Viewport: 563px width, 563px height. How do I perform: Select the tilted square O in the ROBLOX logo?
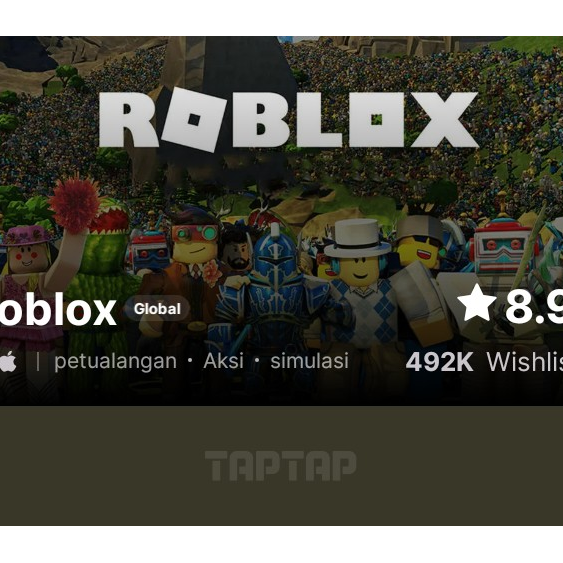[x=194, y=119]
